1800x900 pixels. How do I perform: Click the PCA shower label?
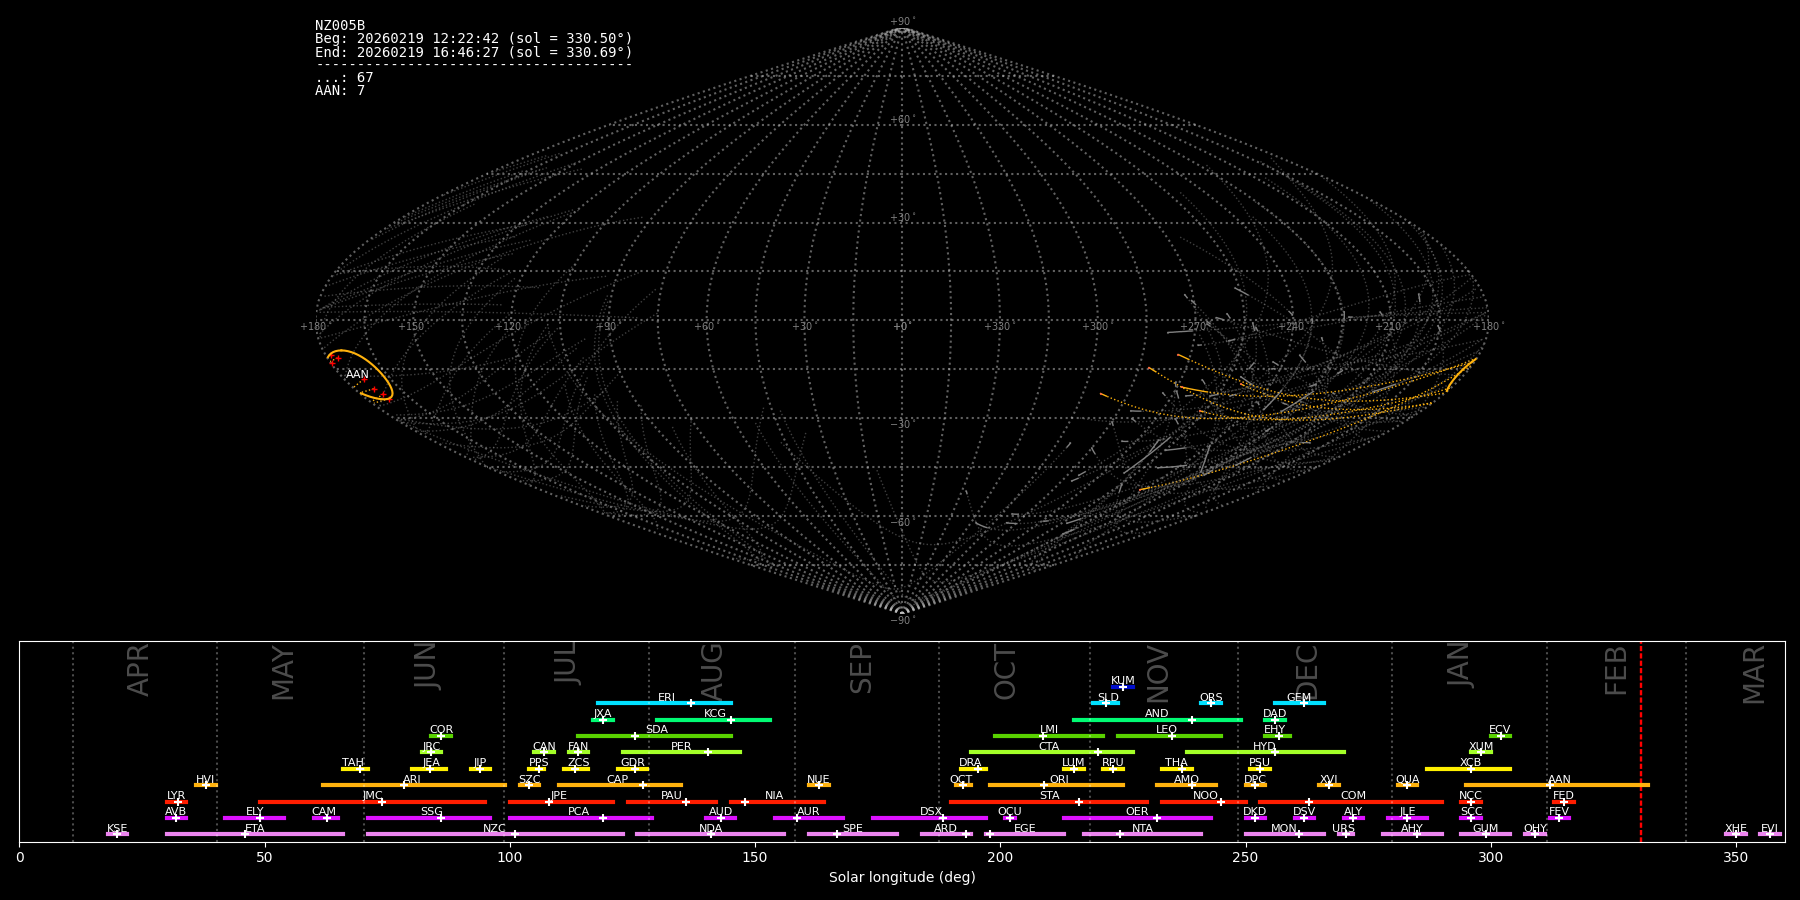tap(578, 812)
